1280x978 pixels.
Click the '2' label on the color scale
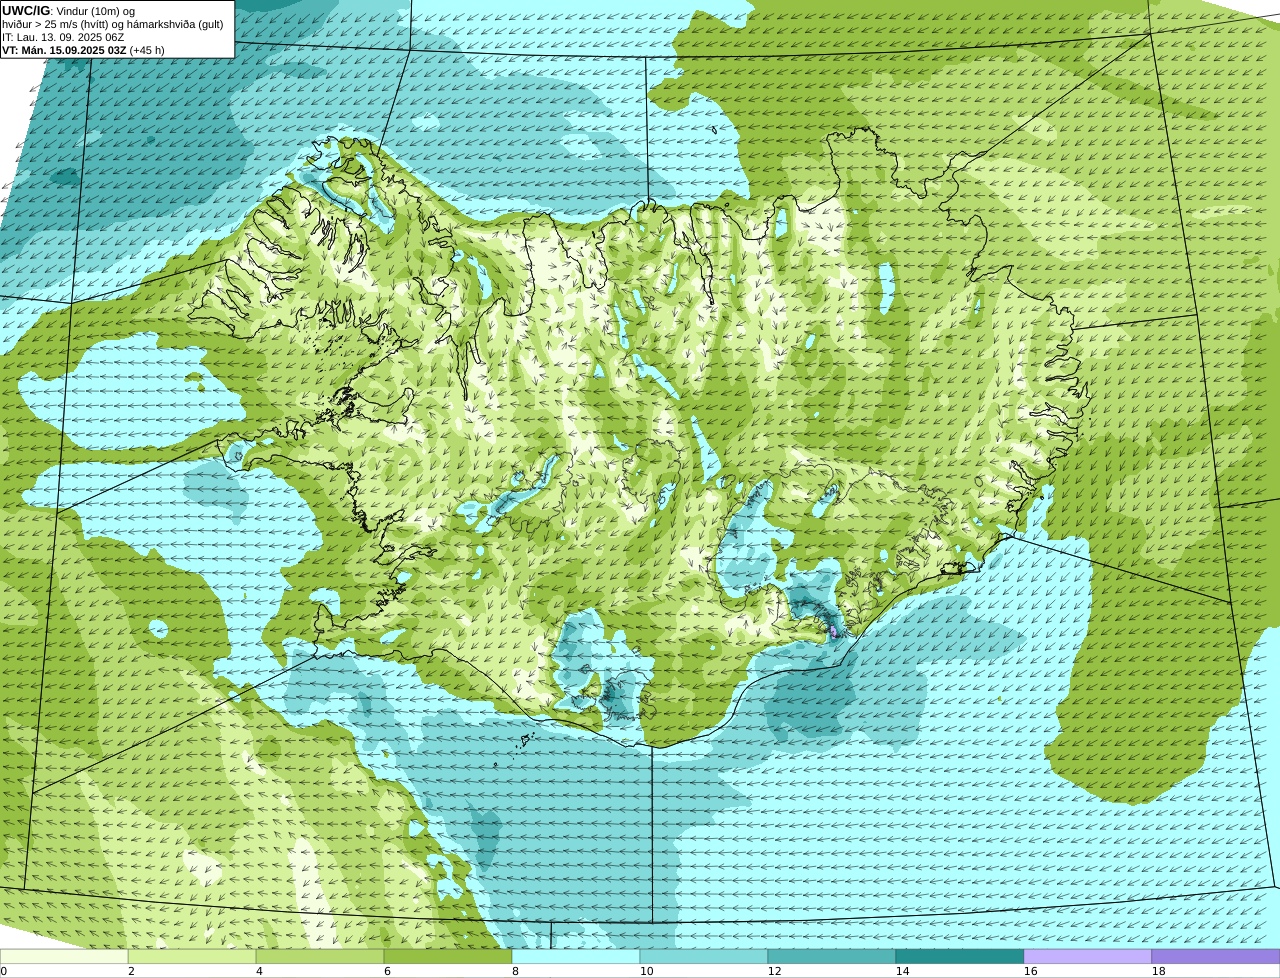(131, 971)
